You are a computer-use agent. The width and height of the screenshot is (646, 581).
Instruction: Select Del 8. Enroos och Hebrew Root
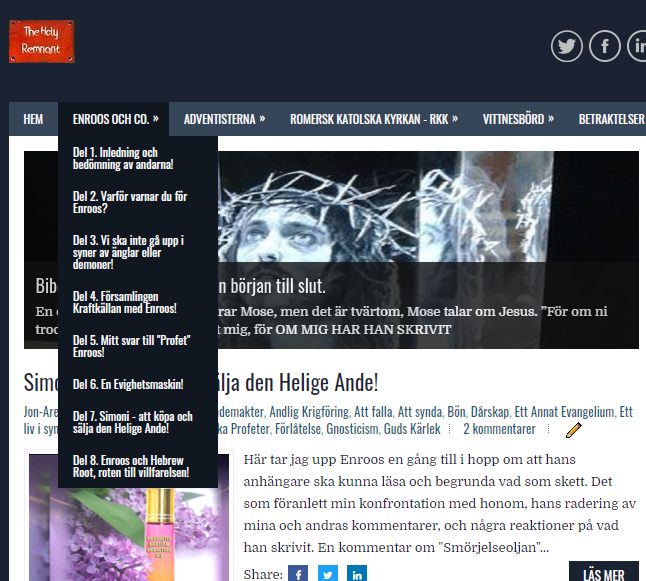click(131, 466)
